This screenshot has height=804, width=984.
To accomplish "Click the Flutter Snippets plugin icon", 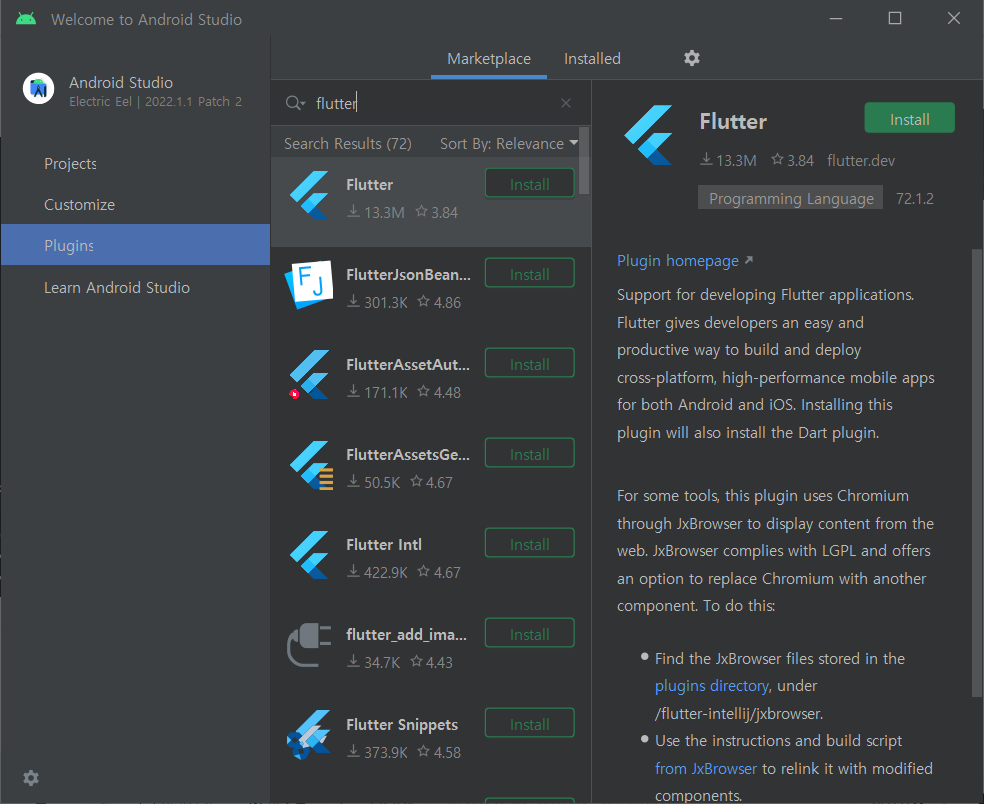I will (309, 735).
